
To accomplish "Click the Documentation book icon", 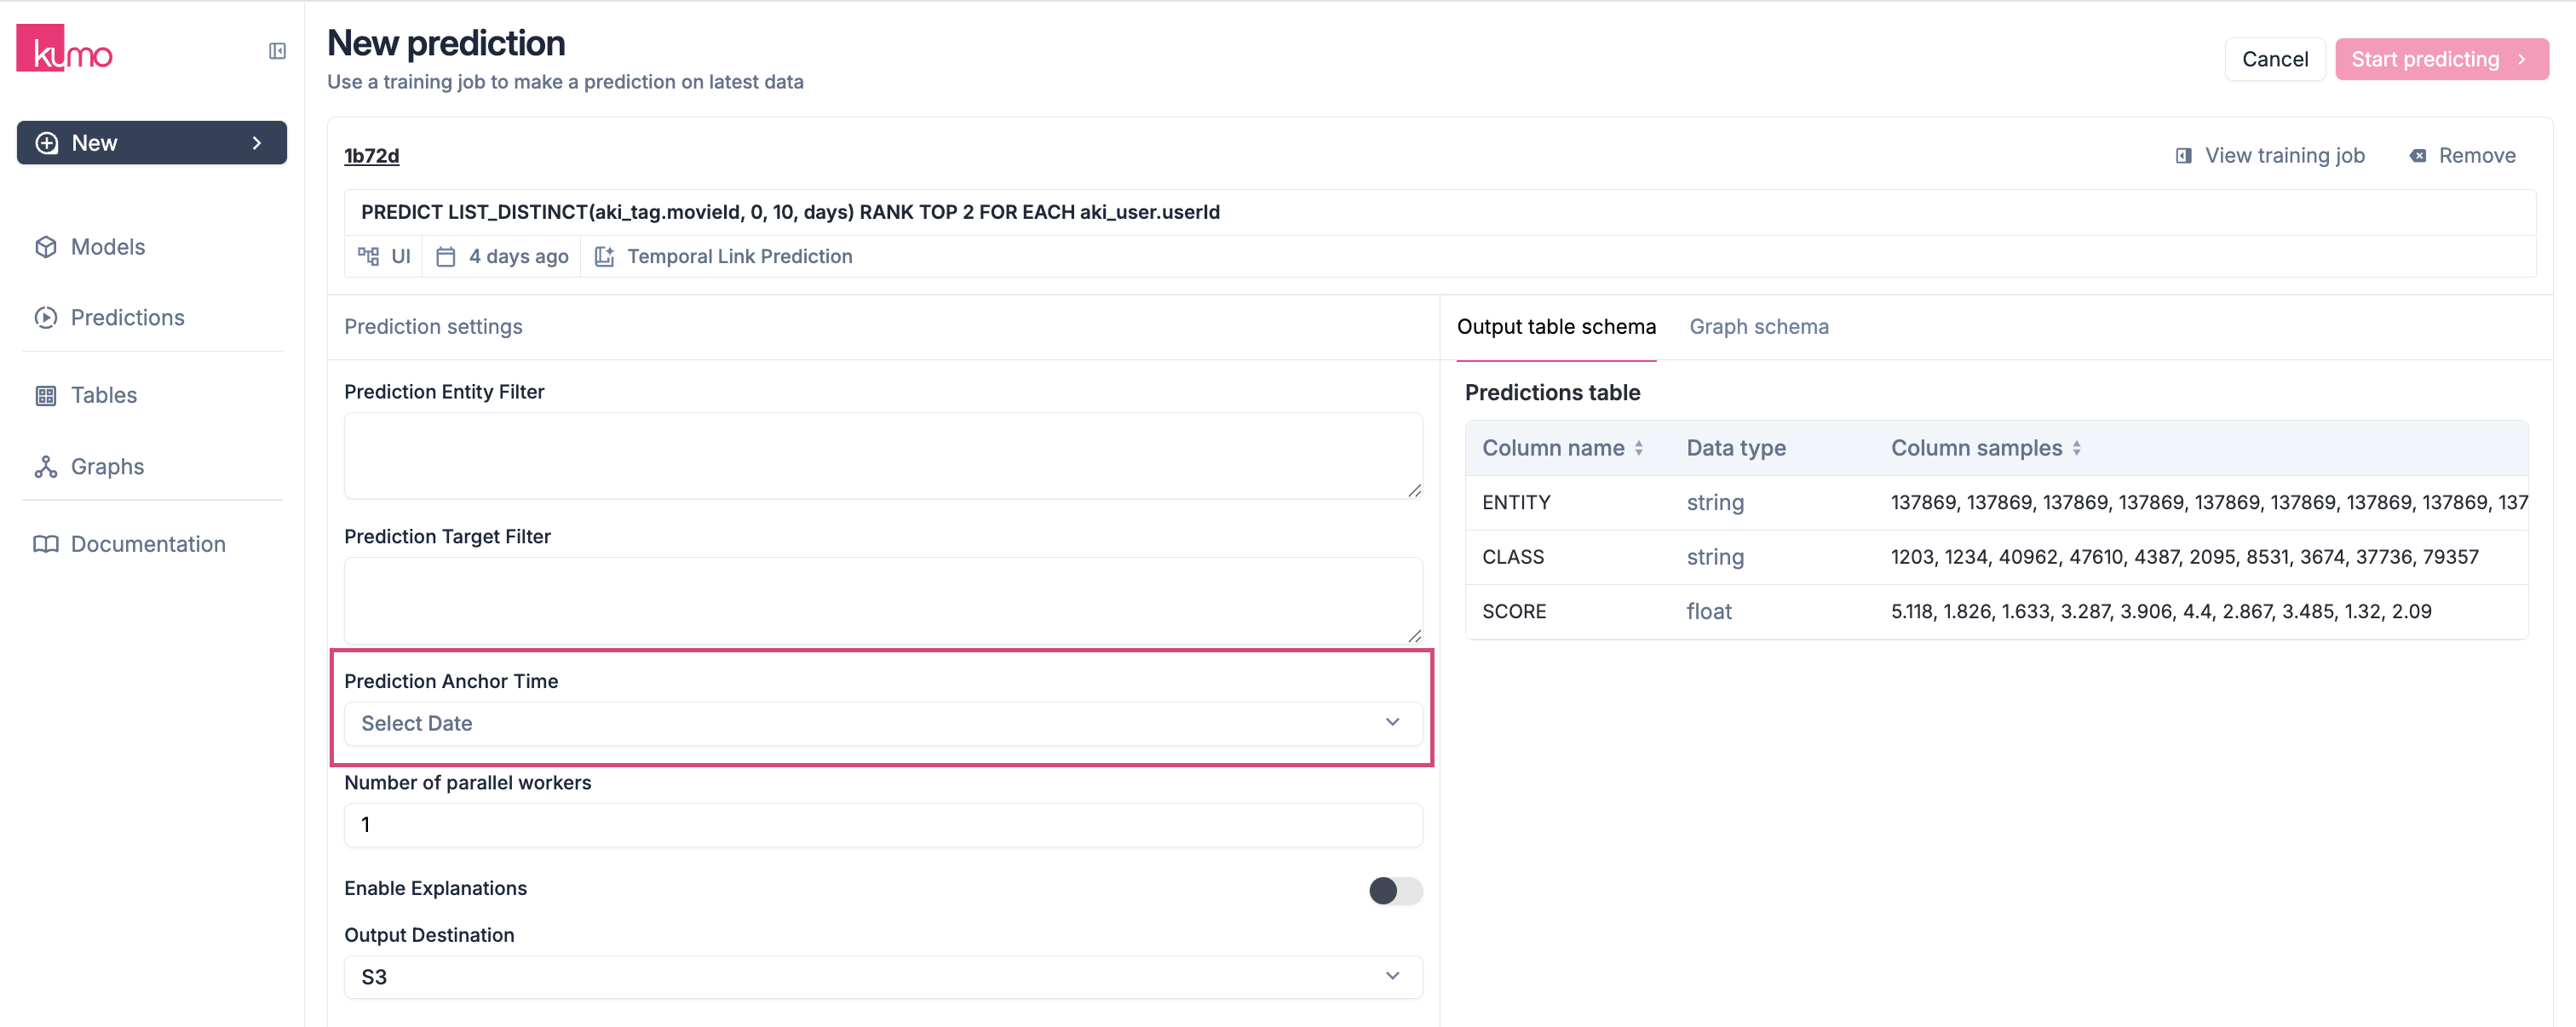I will (46, 544).
